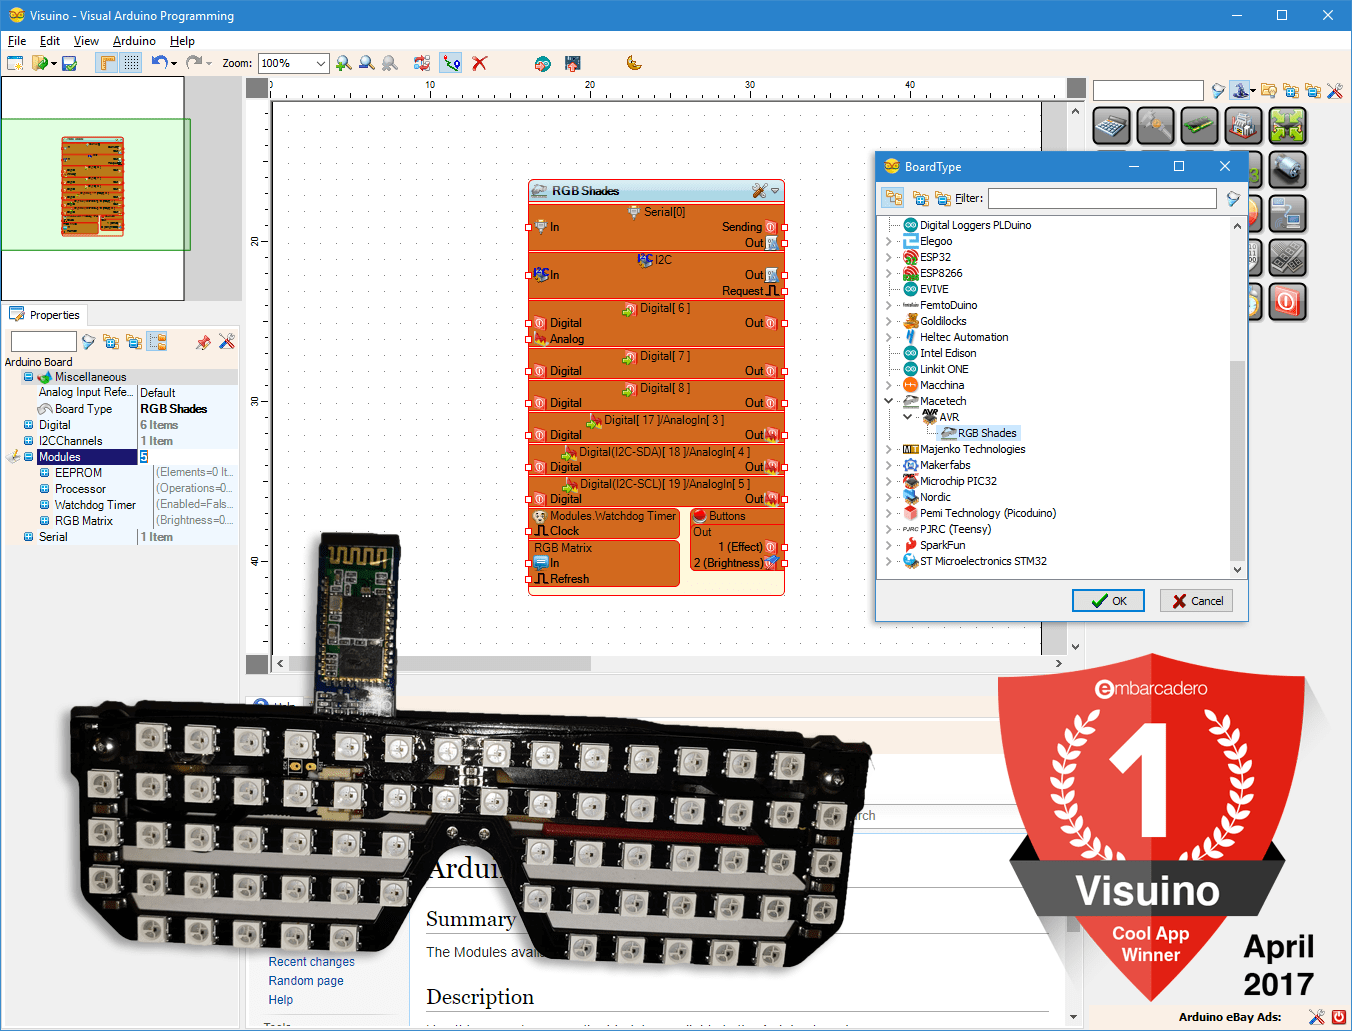Open the File menu
Image resolution: width=1352 pixels, height=1031 pixels.
pos(17,41)
